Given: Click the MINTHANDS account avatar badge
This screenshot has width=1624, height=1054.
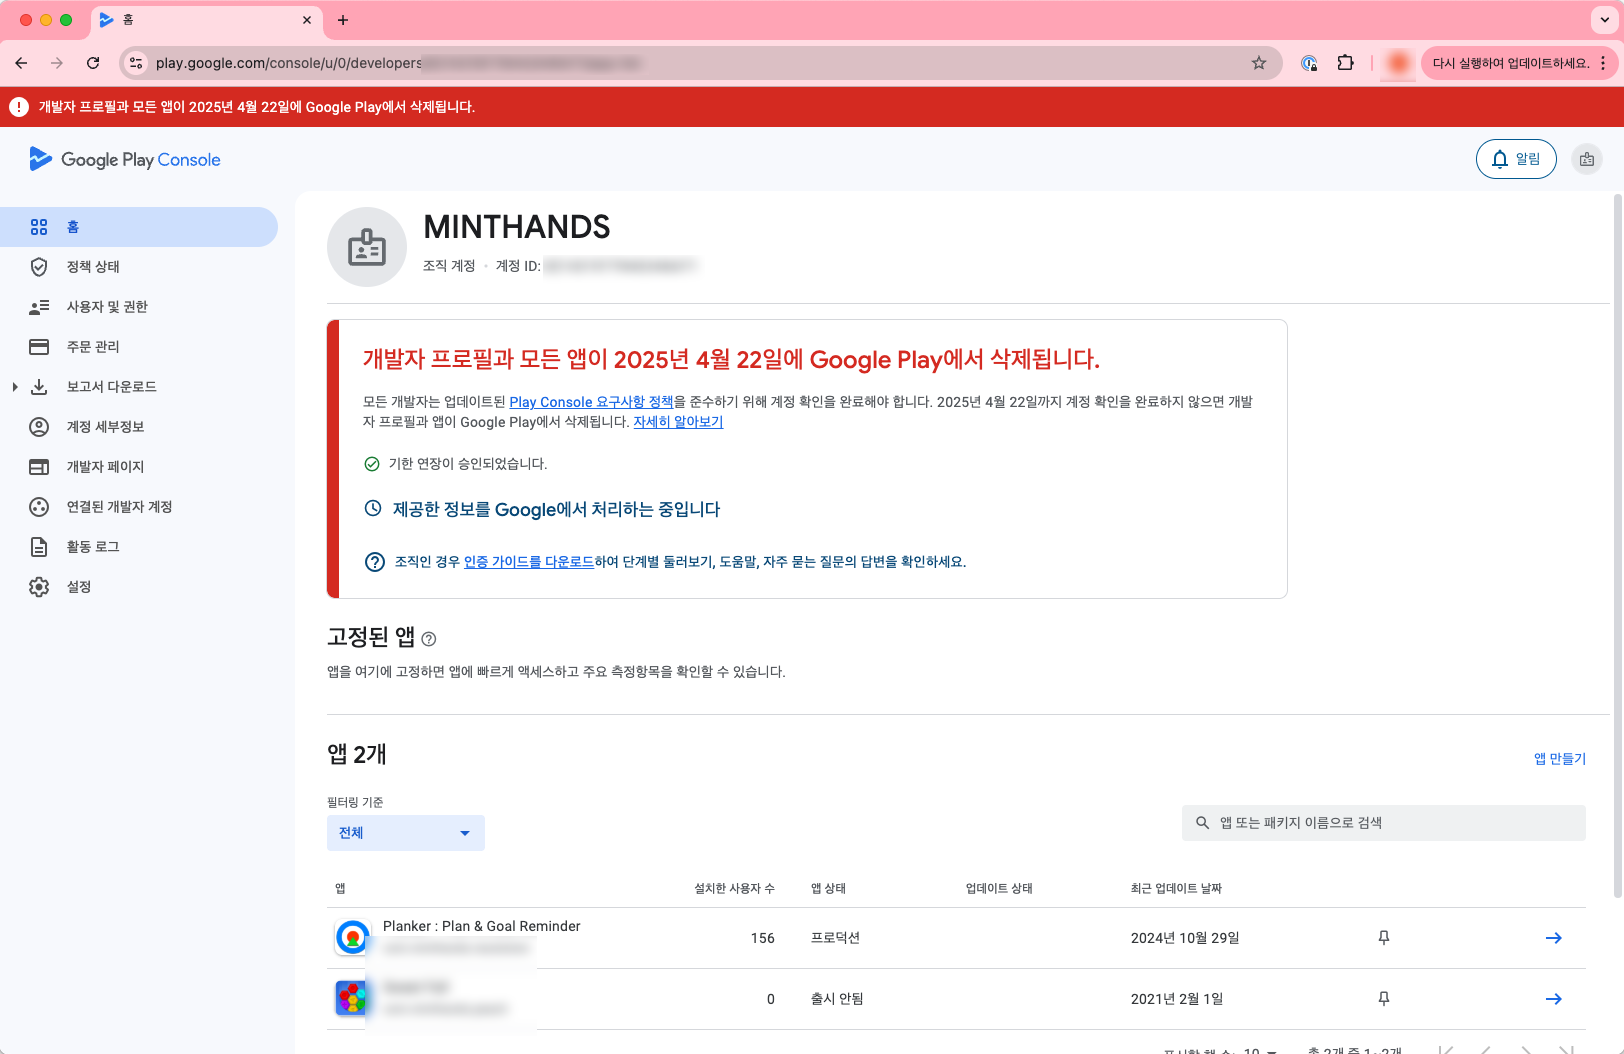Looking at the screenshot, I should (x=367, y=247).
